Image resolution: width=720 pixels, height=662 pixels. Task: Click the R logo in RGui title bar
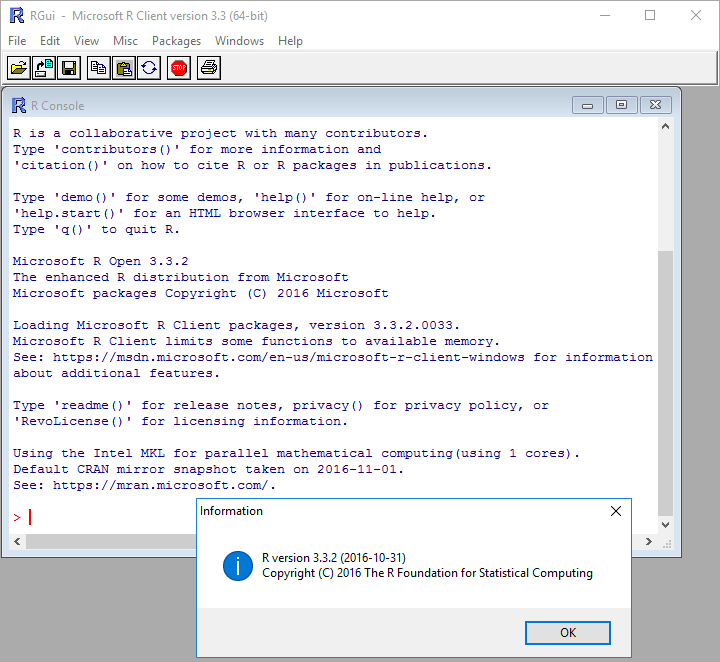click(x=17, y=16)
